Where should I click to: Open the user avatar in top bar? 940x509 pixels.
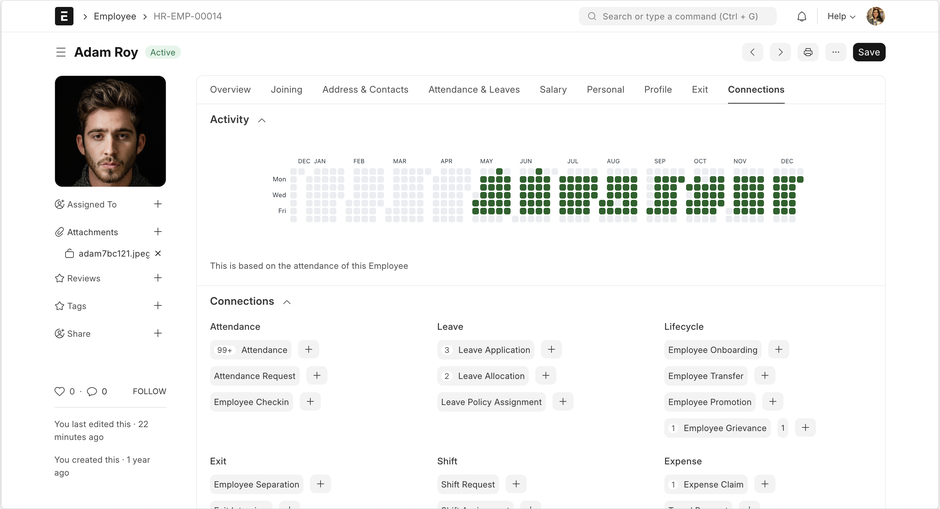click(875, 16)
